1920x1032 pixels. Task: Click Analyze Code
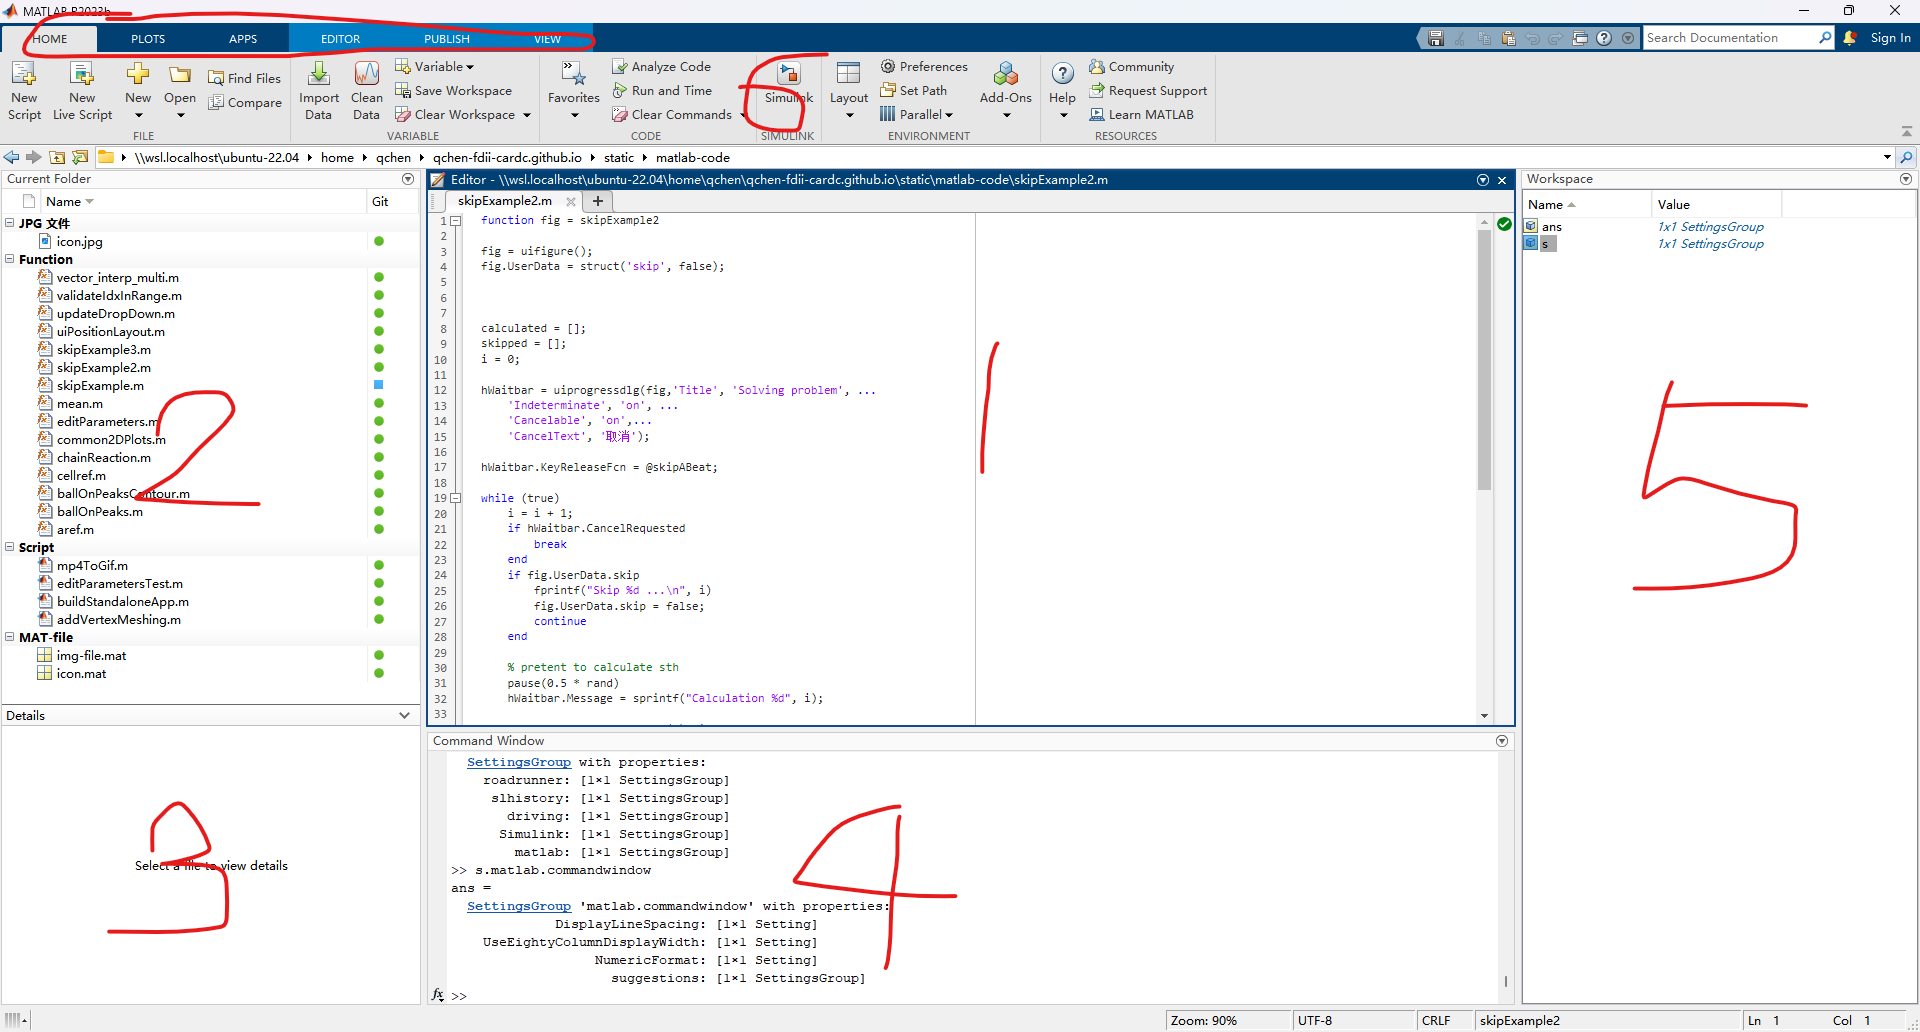[x=662, y=66]
